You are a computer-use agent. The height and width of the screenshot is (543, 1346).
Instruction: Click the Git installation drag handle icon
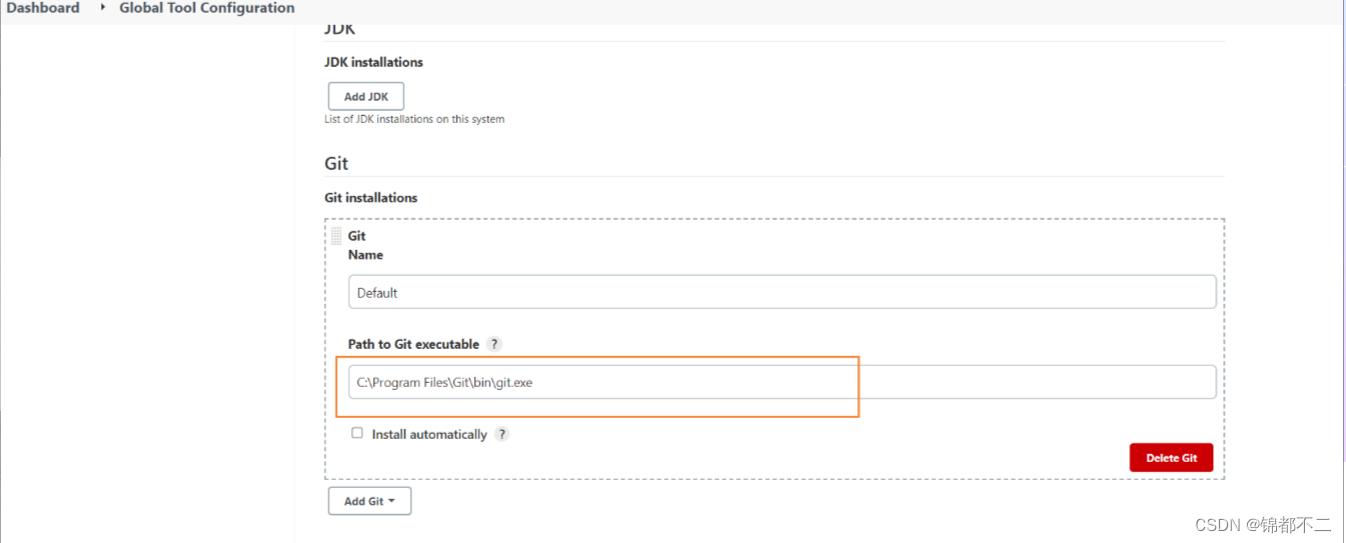[336, 236]
